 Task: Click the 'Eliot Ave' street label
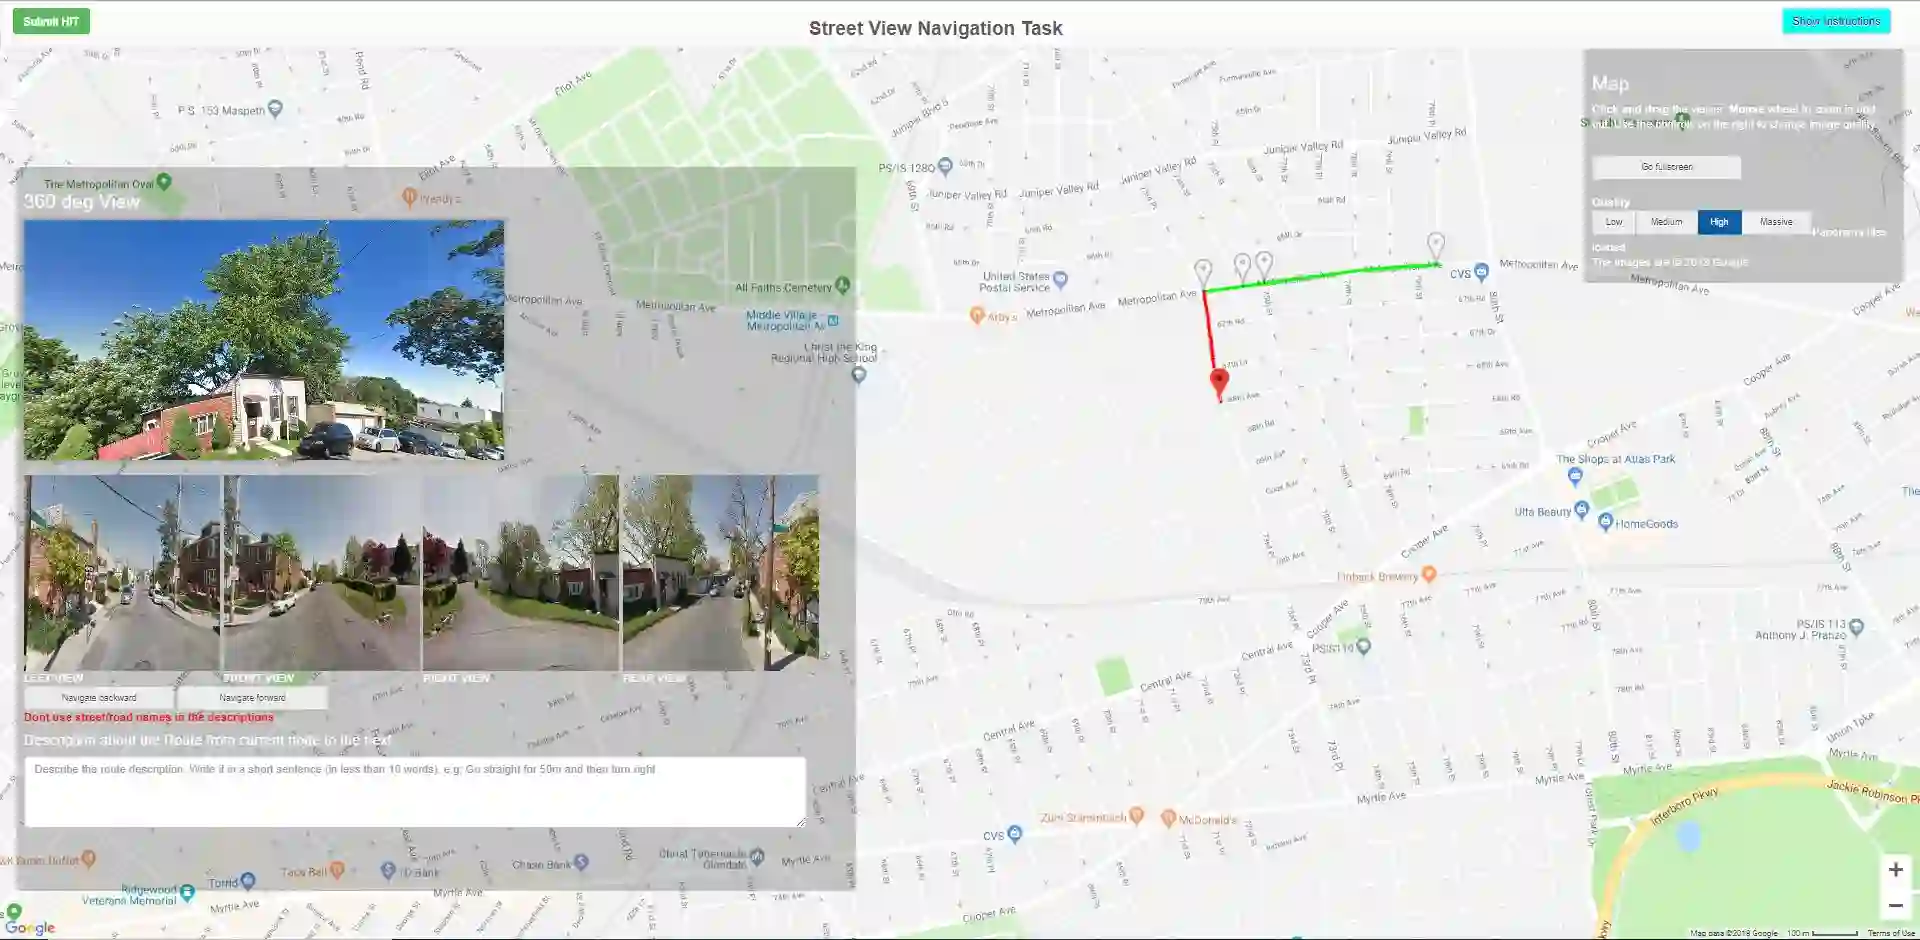(x=573, y=83)
